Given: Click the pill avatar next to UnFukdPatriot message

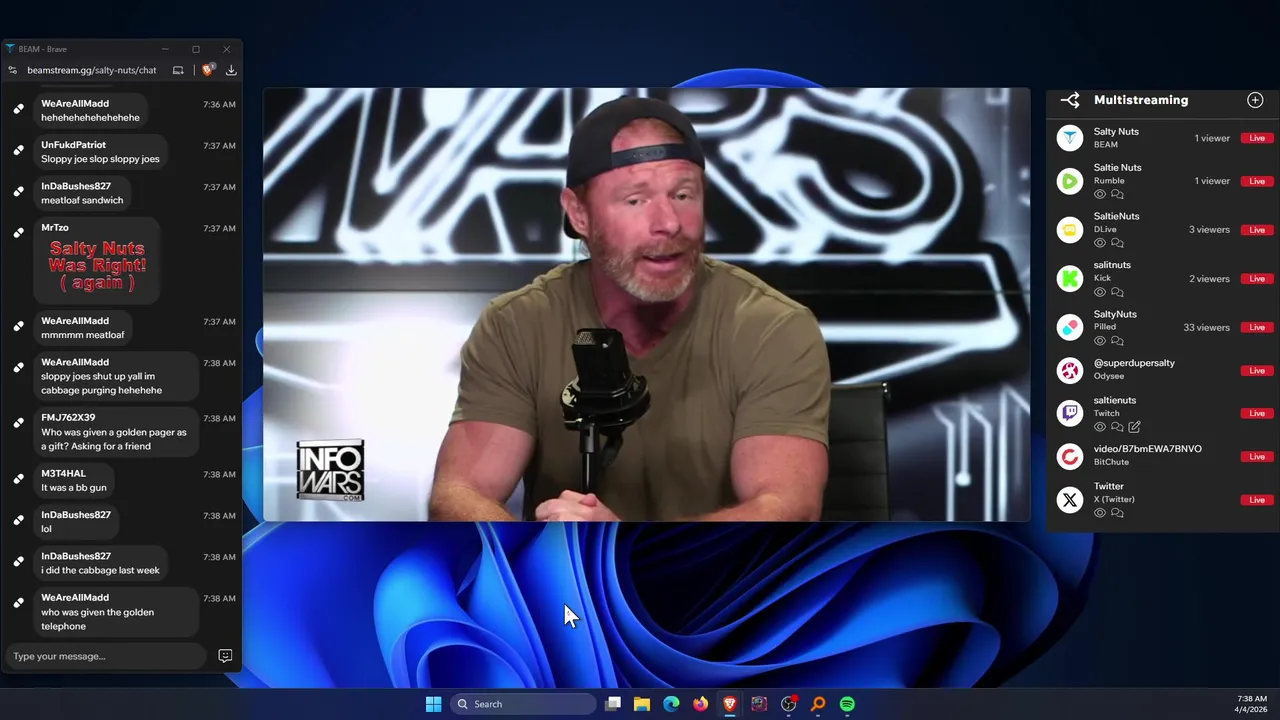Looking at the screenshot, I should (x=18, y=150).
